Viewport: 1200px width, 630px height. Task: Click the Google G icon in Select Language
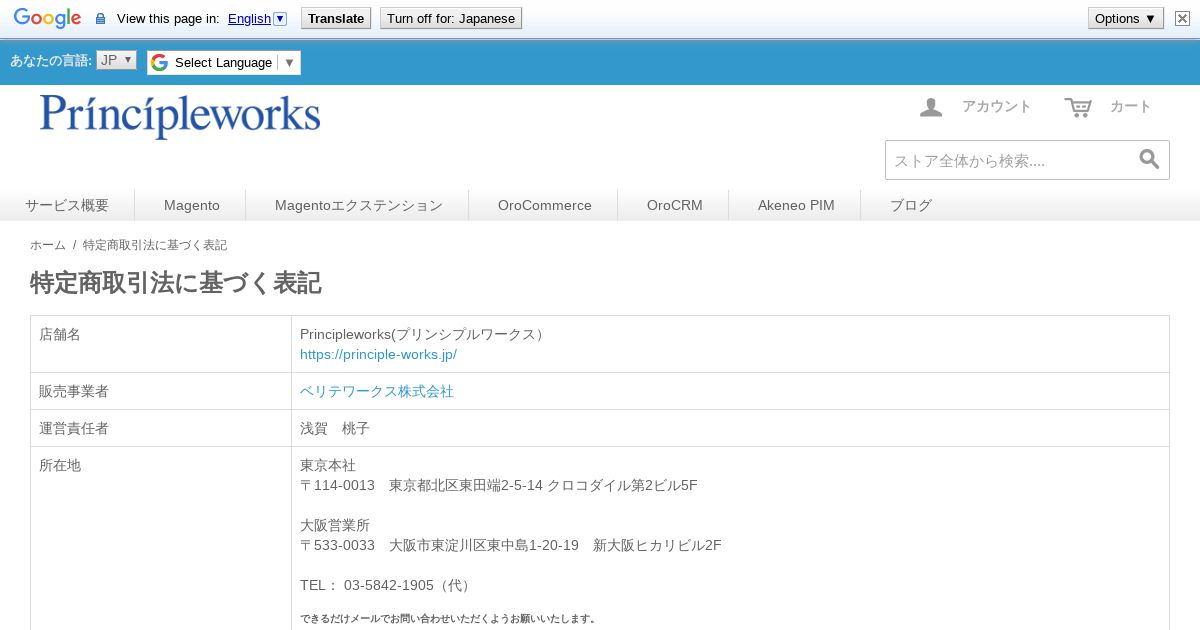point(159,63)
